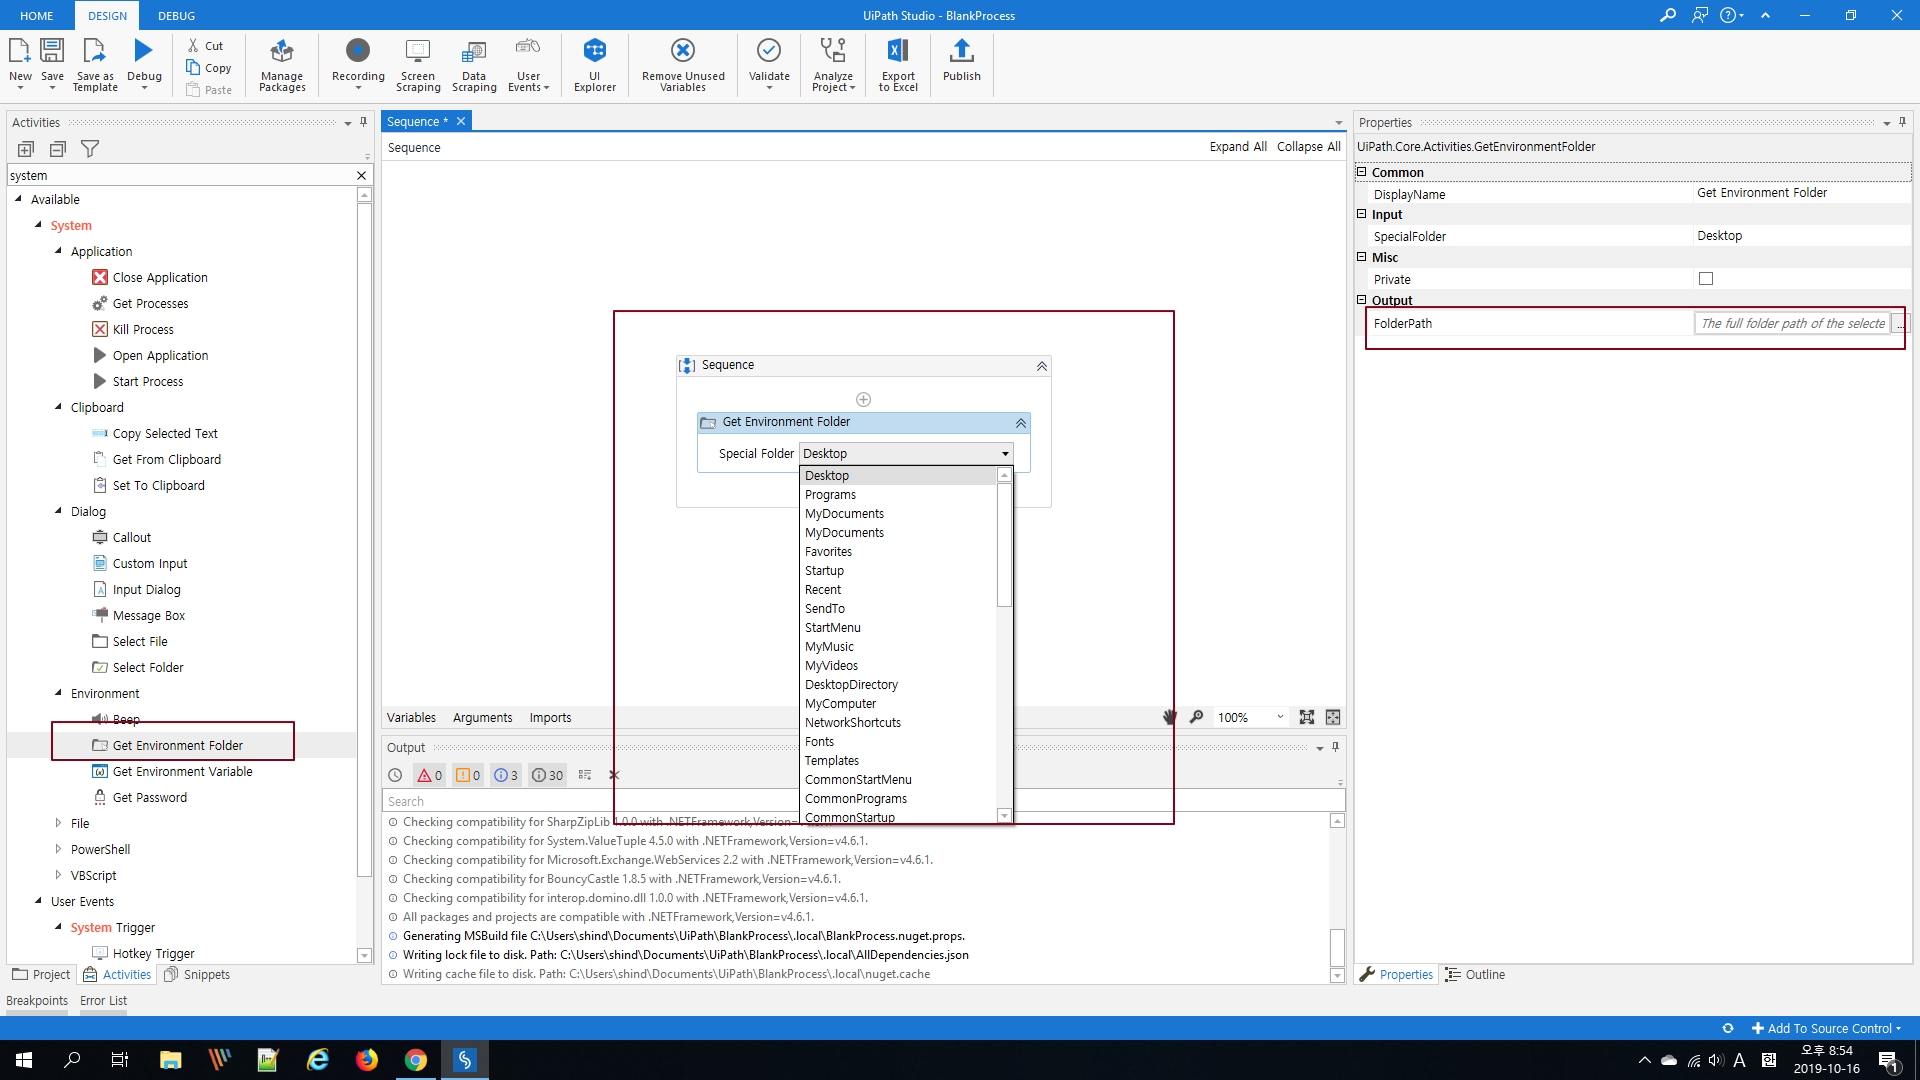This screenshot has height=1080, width=1920.
Task: Expand the PowerShell activities tree node
Action: click(x=58, y=849)
